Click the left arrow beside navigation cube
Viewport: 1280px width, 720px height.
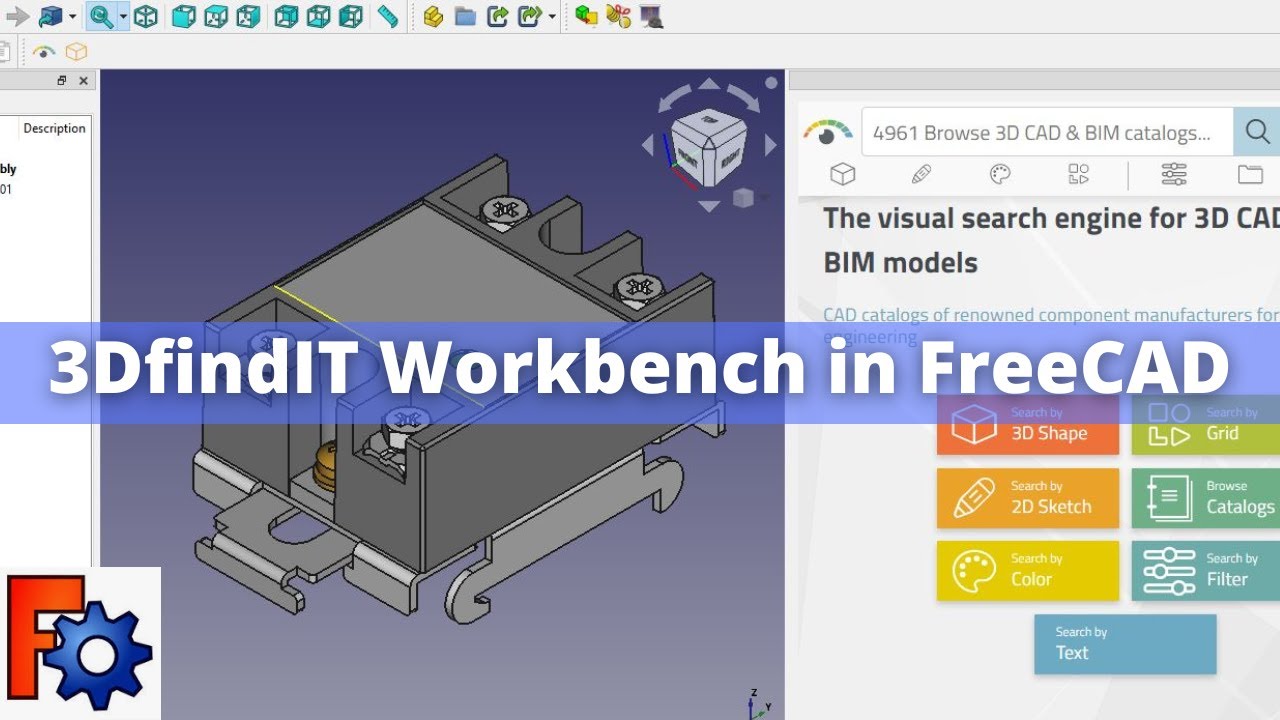[647, 146]
